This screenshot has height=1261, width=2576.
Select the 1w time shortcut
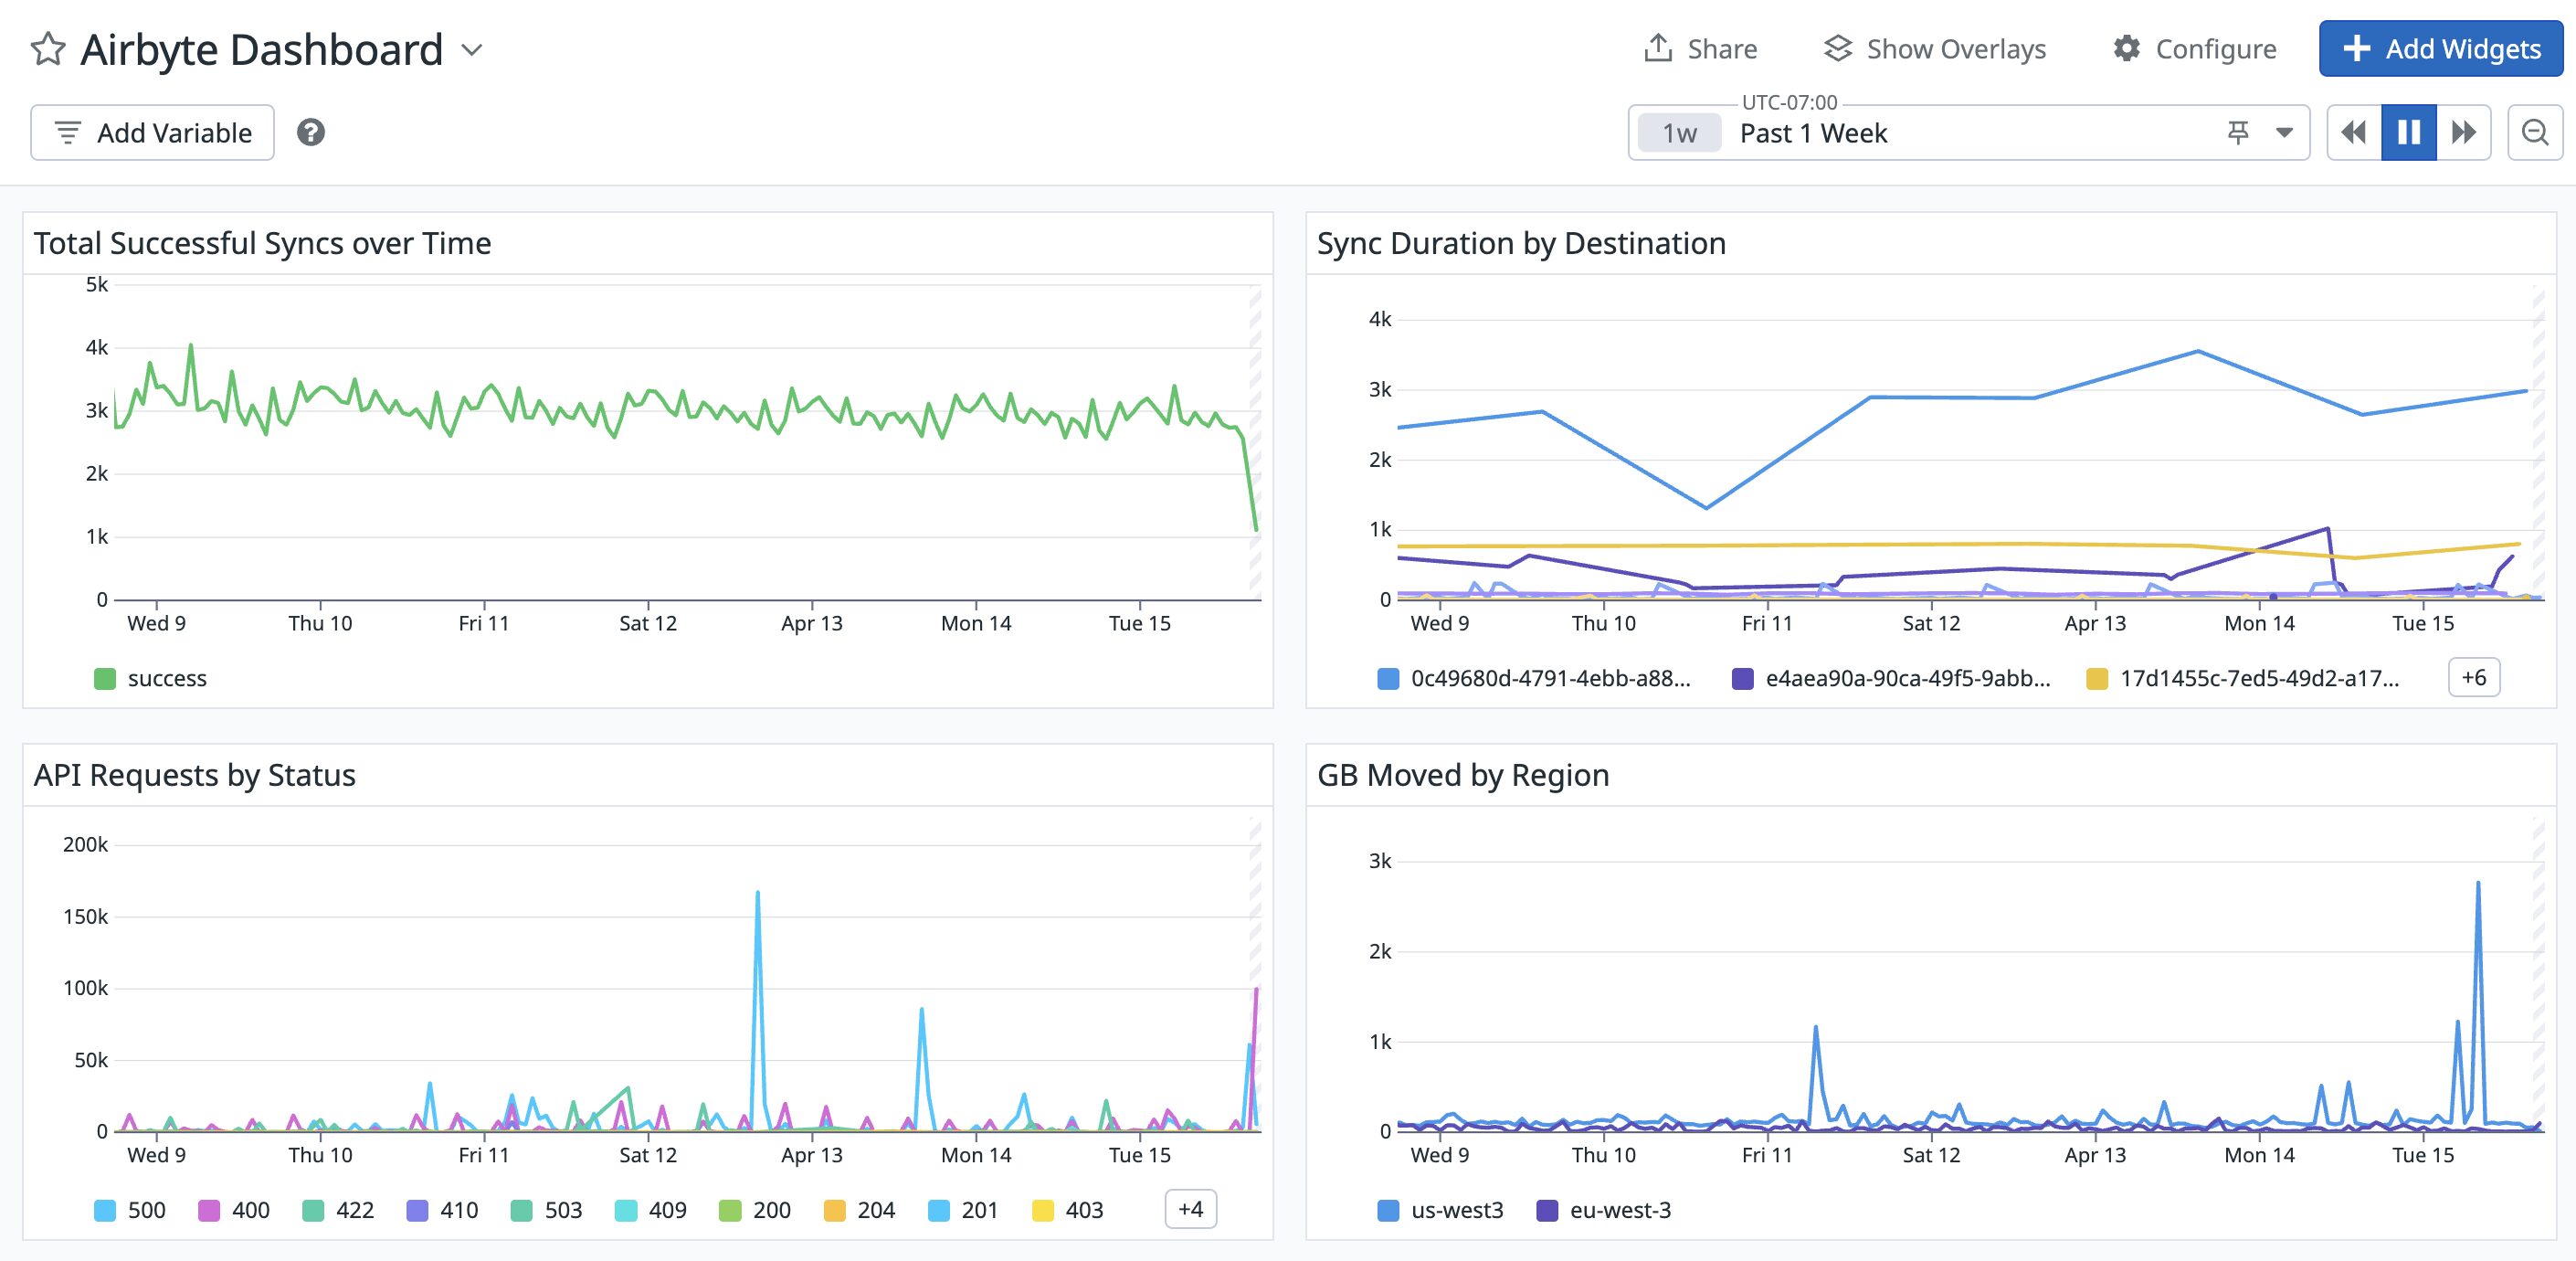pyautogui.click(x=1678, y=132)
